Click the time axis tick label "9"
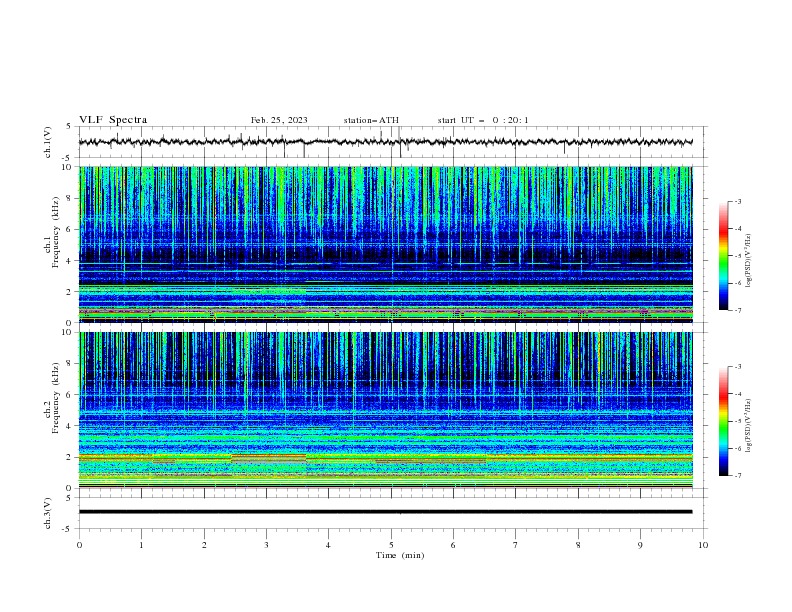792x612 pixels. (640, 545)
